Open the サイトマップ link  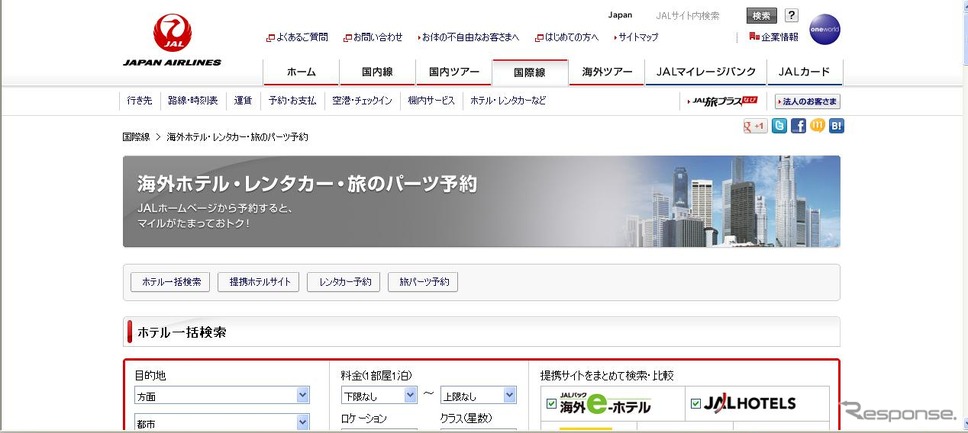pos(636,37)
